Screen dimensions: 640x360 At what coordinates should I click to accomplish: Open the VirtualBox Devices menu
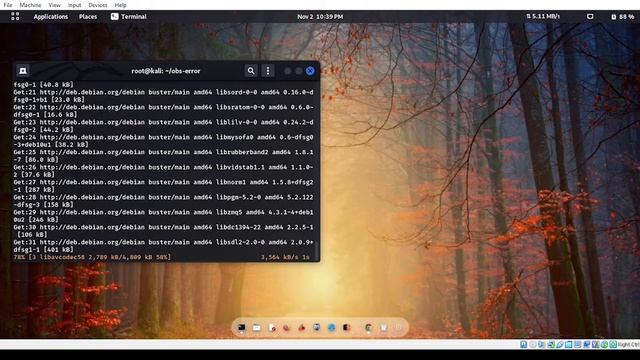coord(98,5)
